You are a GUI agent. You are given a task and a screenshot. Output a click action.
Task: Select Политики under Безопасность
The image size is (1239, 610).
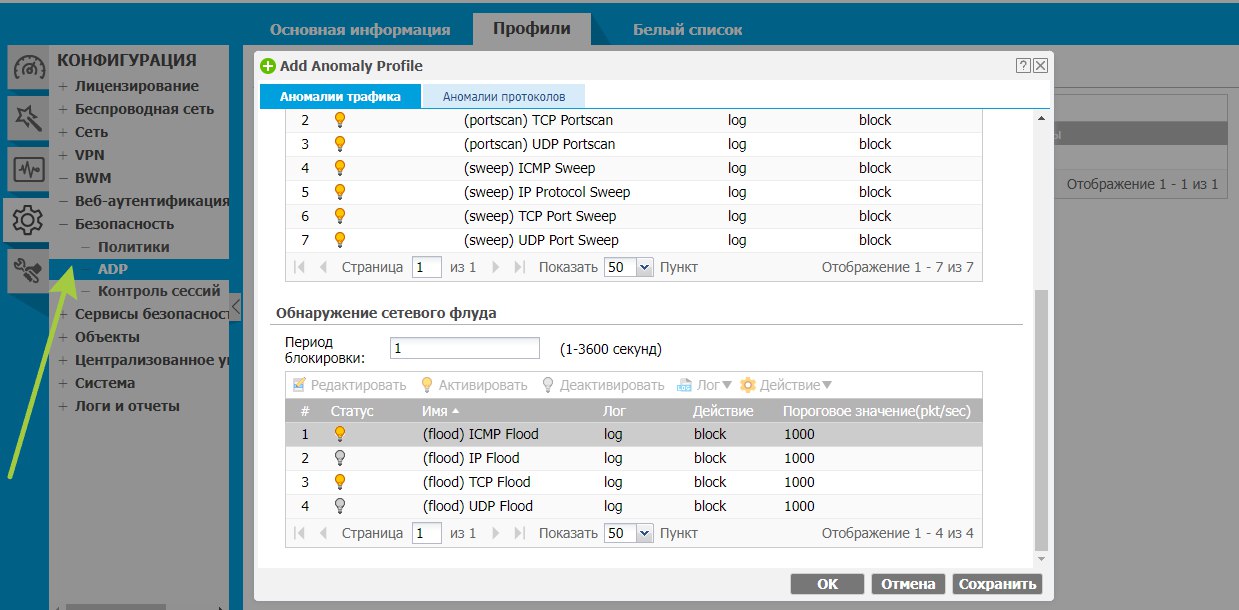coord(134,247)
